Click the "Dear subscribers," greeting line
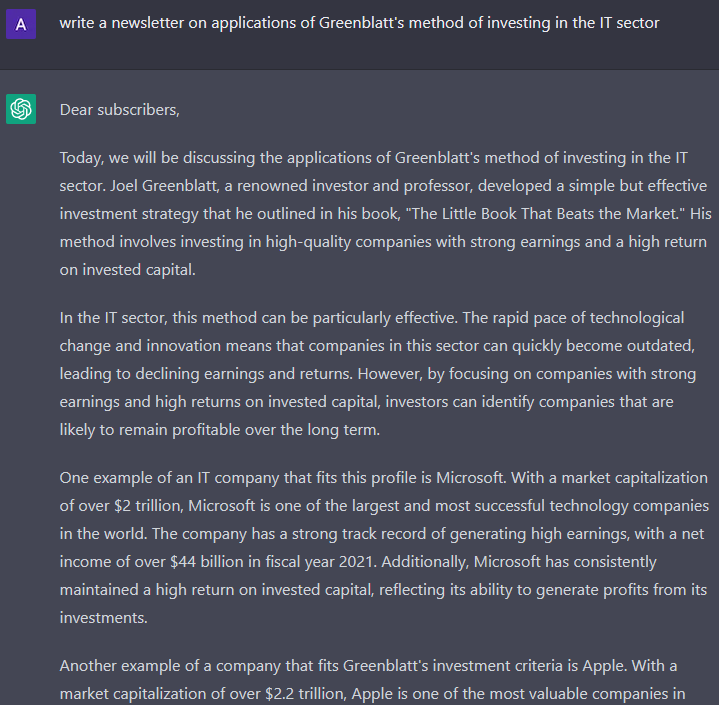 (x=120, y=110)
